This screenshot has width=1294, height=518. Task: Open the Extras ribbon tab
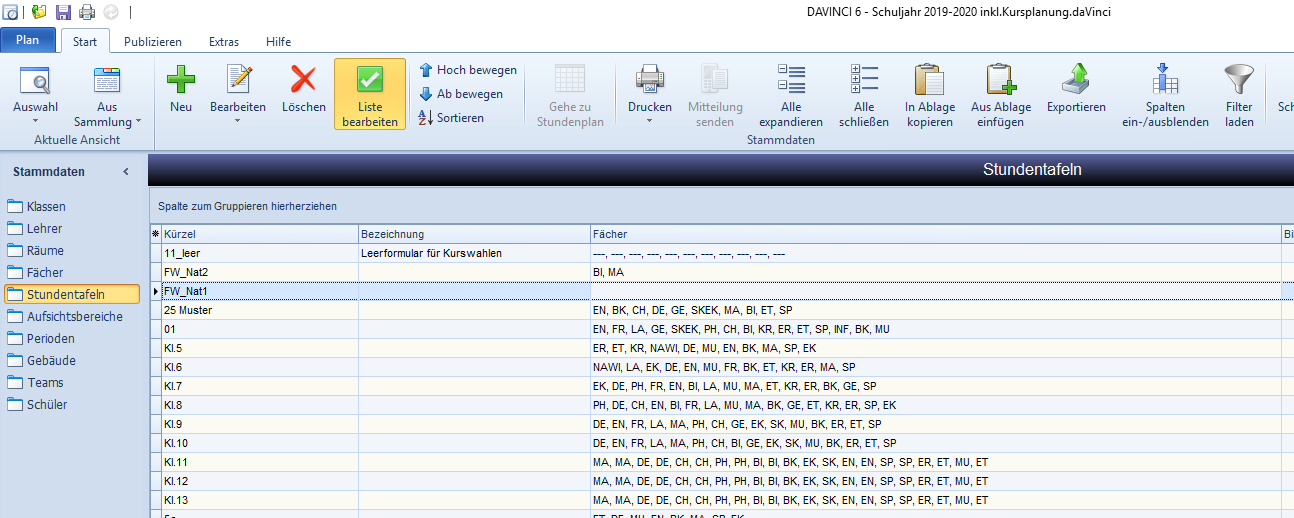point(224,42)
